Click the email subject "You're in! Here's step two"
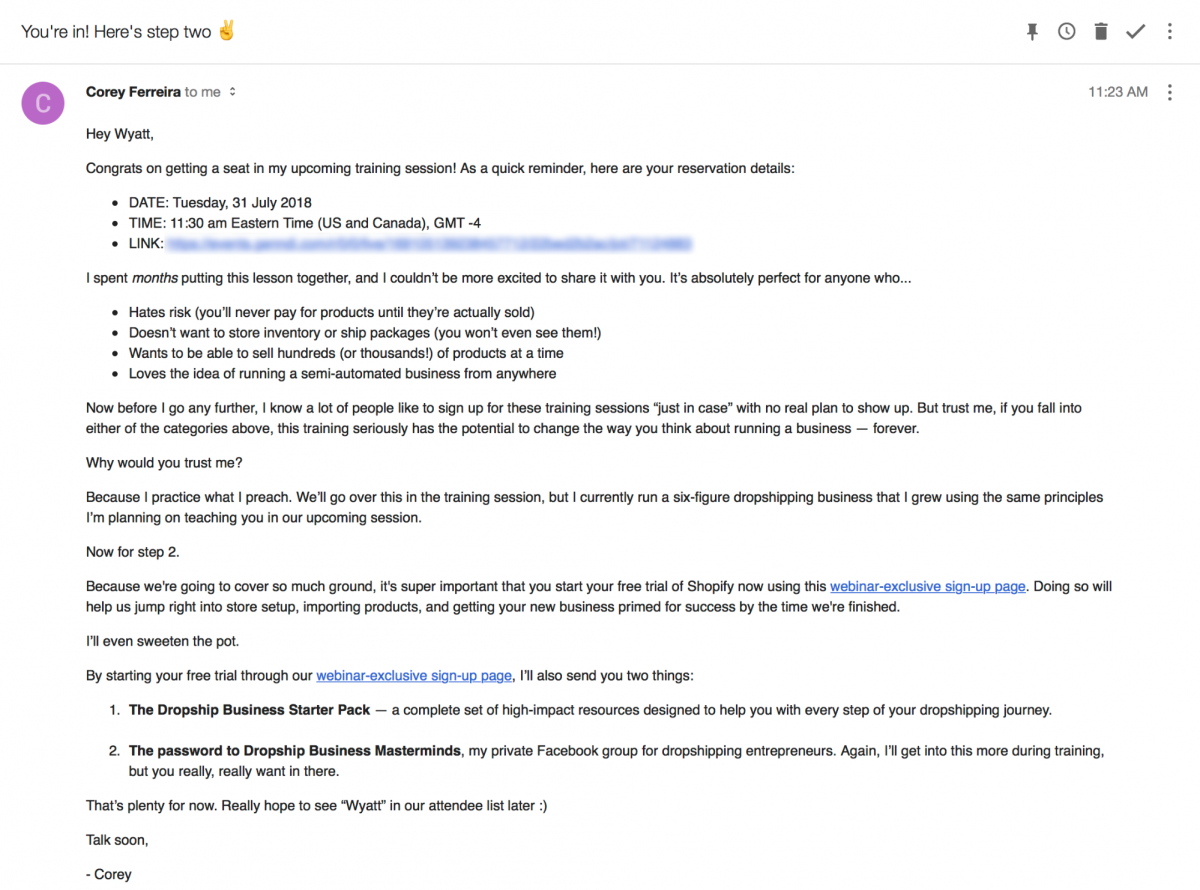Viewport: 1200px width, 890px height. pos(116,32)
